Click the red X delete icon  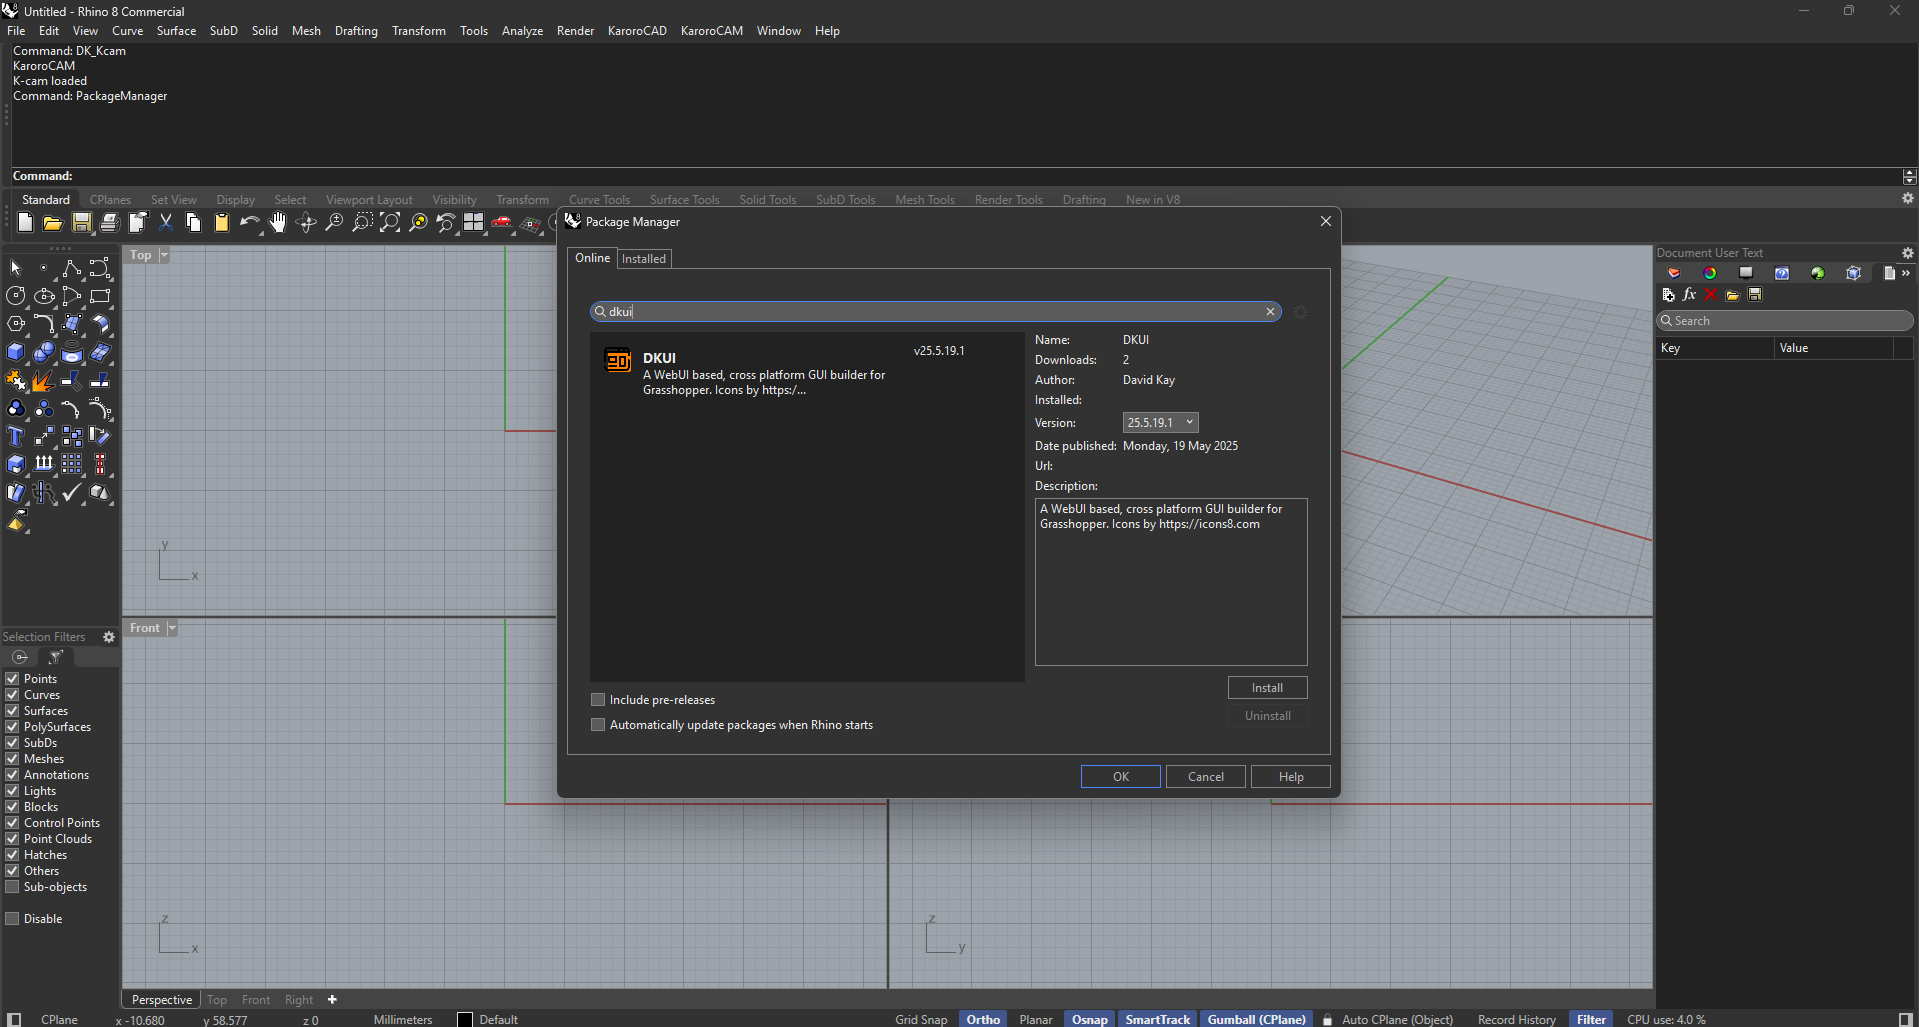(x=1711, y=295)
